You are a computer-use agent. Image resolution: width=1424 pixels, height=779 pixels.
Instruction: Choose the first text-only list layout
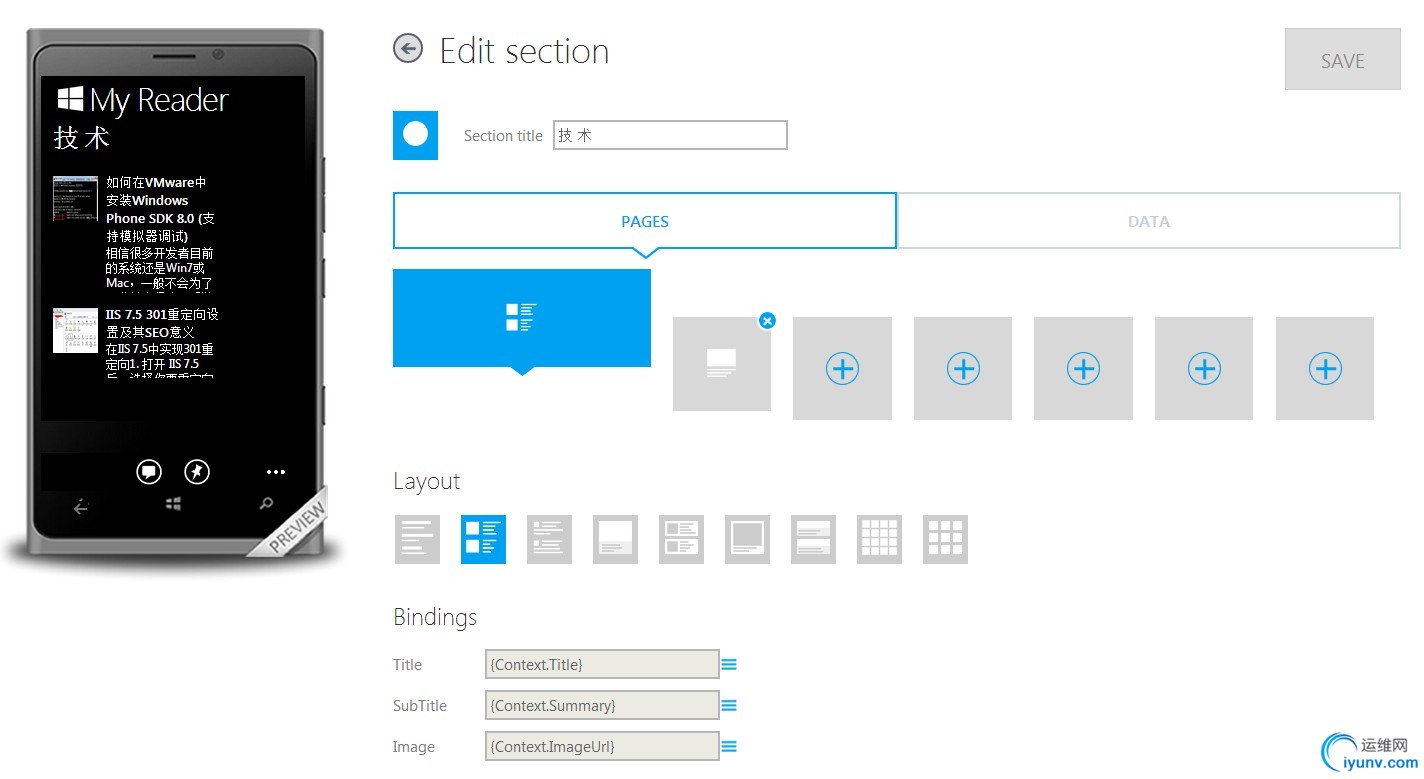pyautogui.click(x=417, y=539)
